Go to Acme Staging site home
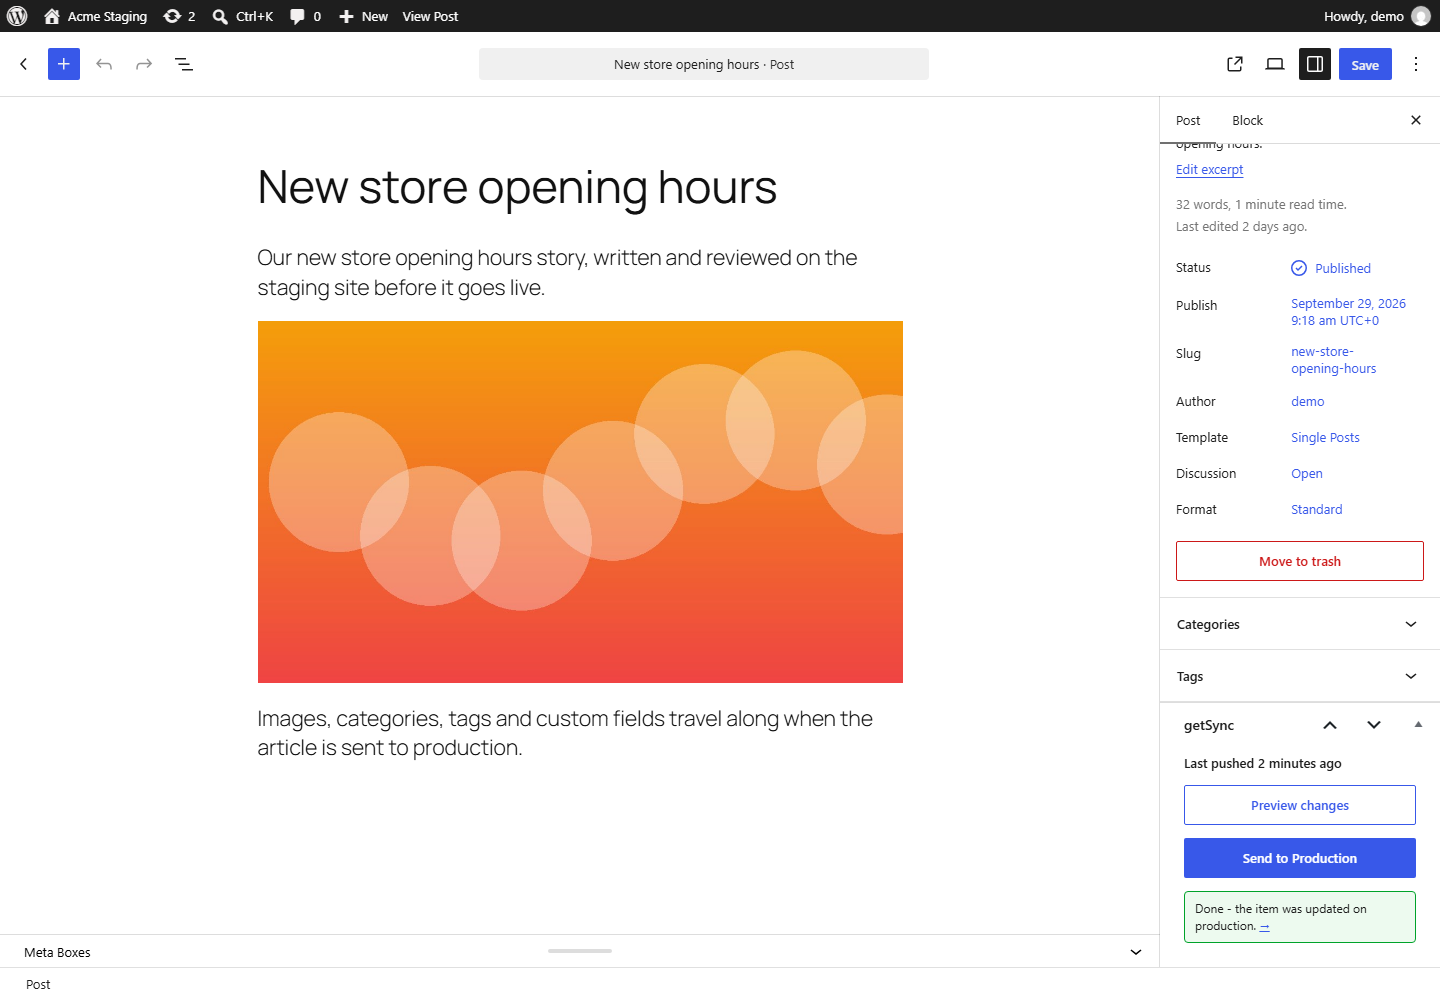This screenshot has width=1440, height=1000. point(95,16)
